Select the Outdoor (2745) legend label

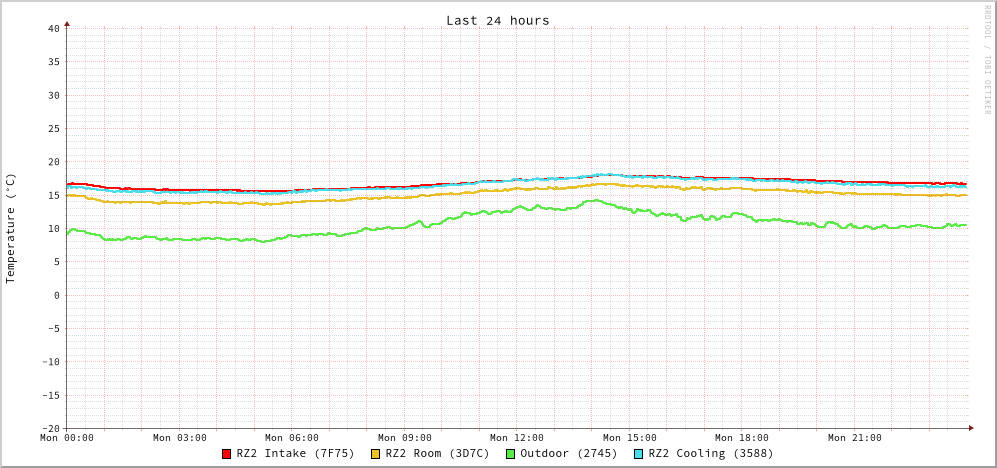(568, 453)
